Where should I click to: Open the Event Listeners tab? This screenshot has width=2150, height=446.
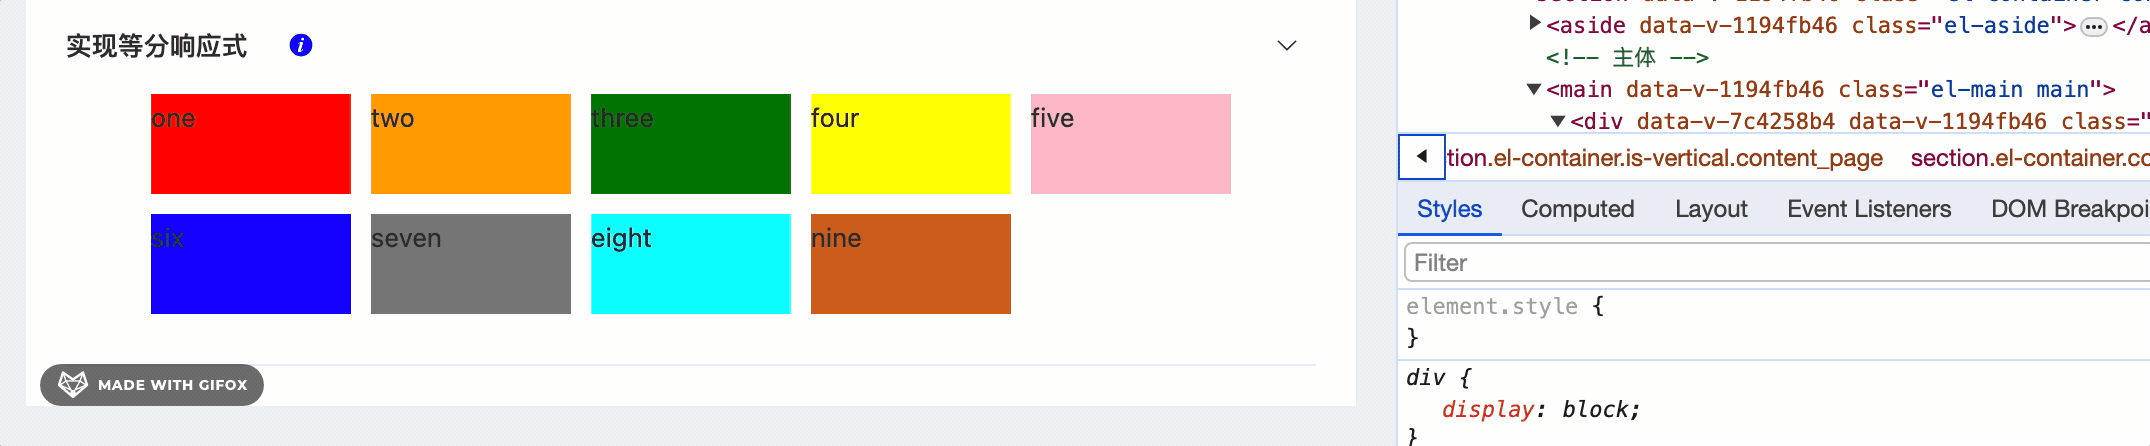coord(1869,209)
